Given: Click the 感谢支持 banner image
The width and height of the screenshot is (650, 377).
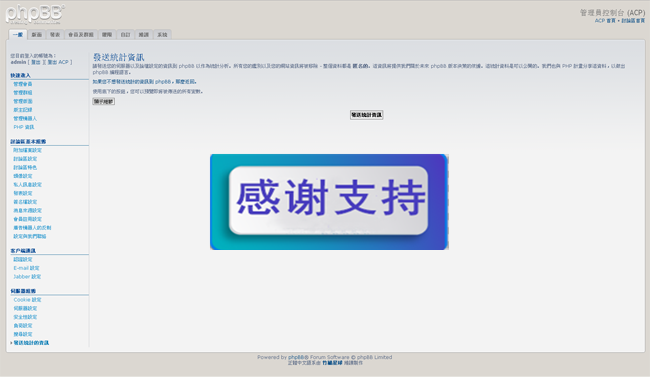Looking at the screenshot, I should (x=329, y=202).
